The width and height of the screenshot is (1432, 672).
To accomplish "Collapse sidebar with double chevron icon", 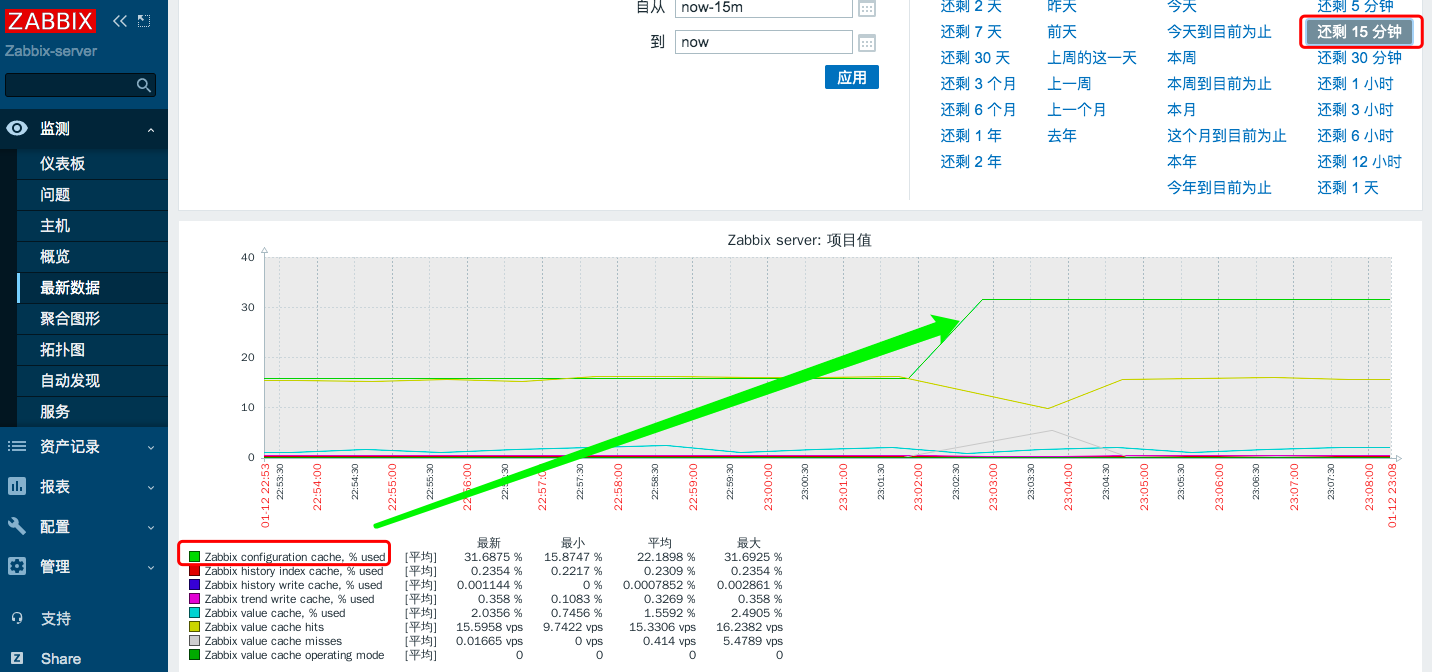I will [120, 21].
